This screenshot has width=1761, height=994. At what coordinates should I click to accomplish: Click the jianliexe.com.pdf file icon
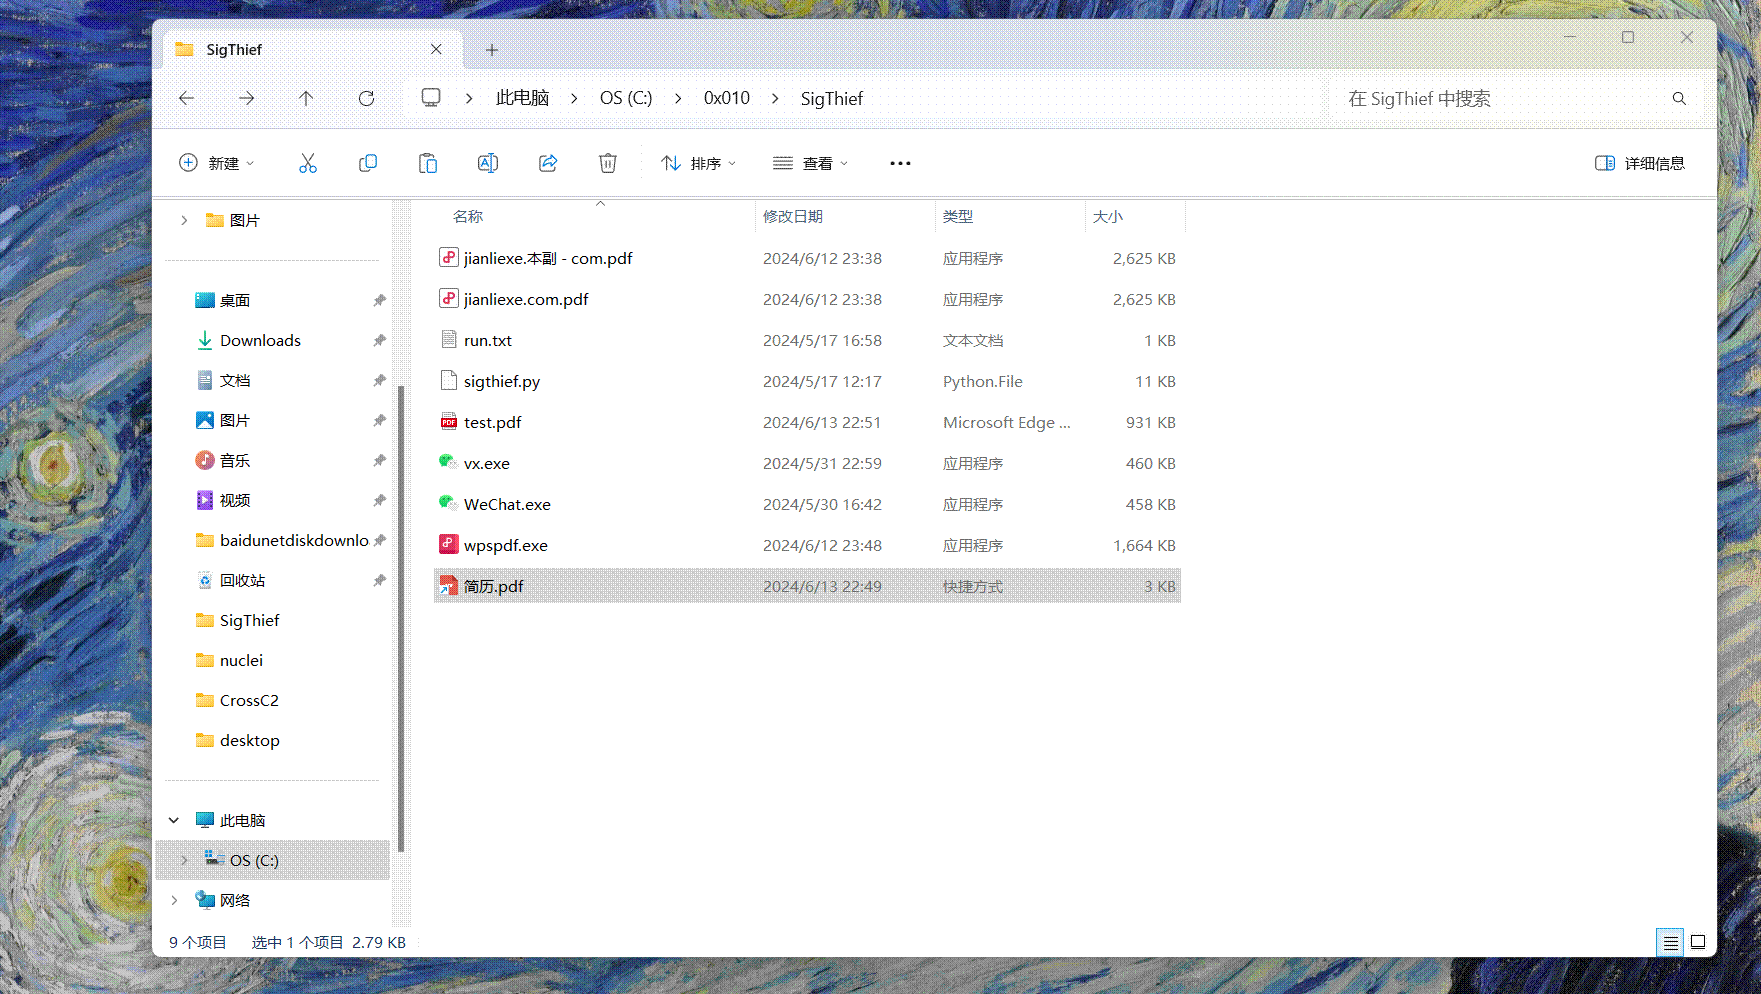click(449, 298)
